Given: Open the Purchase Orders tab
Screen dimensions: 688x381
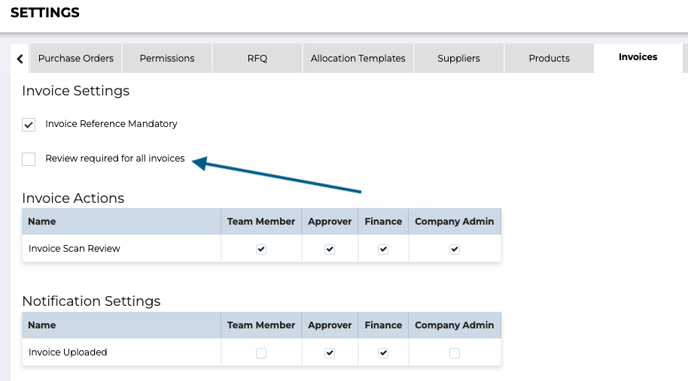Looking at the screenshot, I should pos(75,58).
